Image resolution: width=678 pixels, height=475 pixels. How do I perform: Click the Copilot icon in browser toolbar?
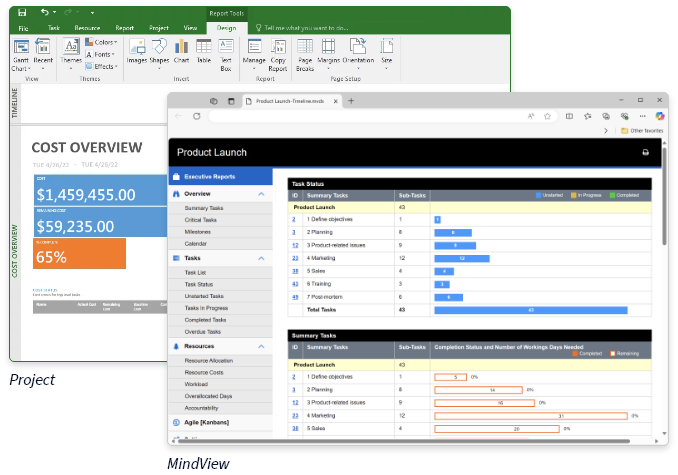(659, 116)
